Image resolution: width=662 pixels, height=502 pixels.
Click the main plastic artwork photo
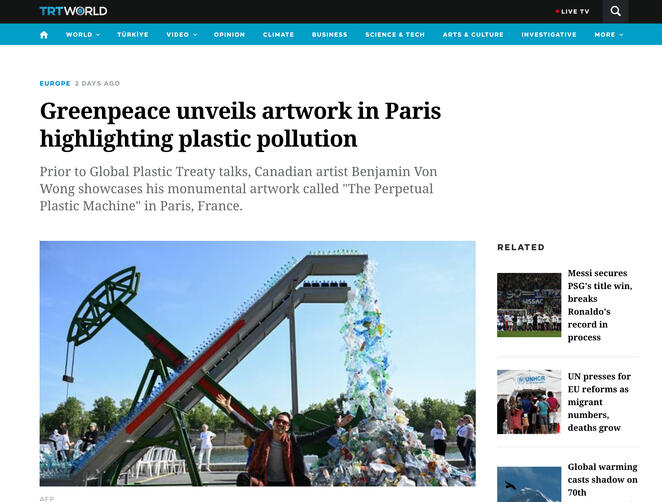258,364
